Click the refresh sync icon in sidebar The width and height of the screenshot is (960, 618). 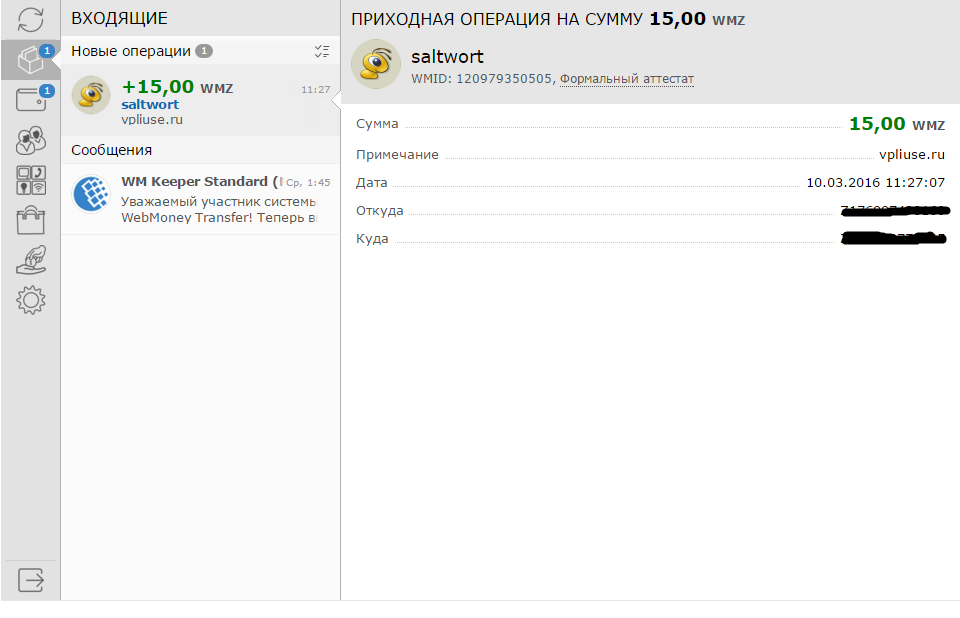pos(31,20)
